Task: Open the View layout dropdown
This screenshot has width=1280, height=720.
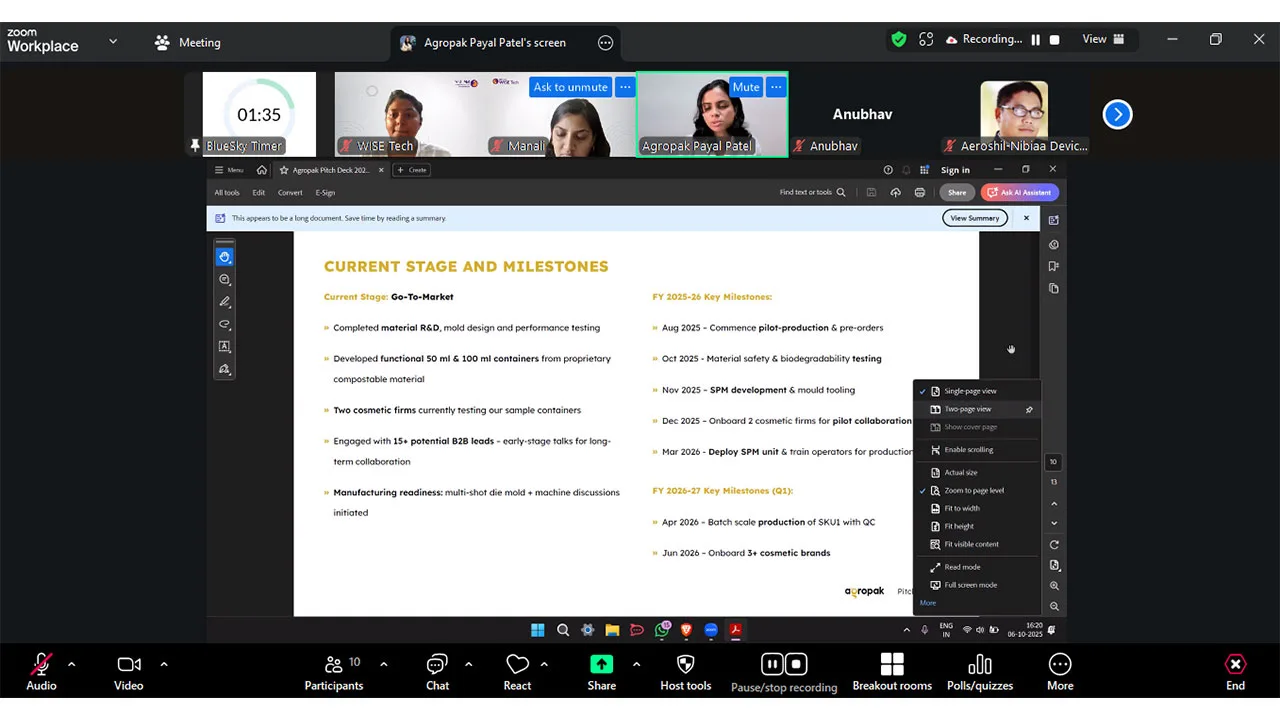Action: (x=1103, y=40)
